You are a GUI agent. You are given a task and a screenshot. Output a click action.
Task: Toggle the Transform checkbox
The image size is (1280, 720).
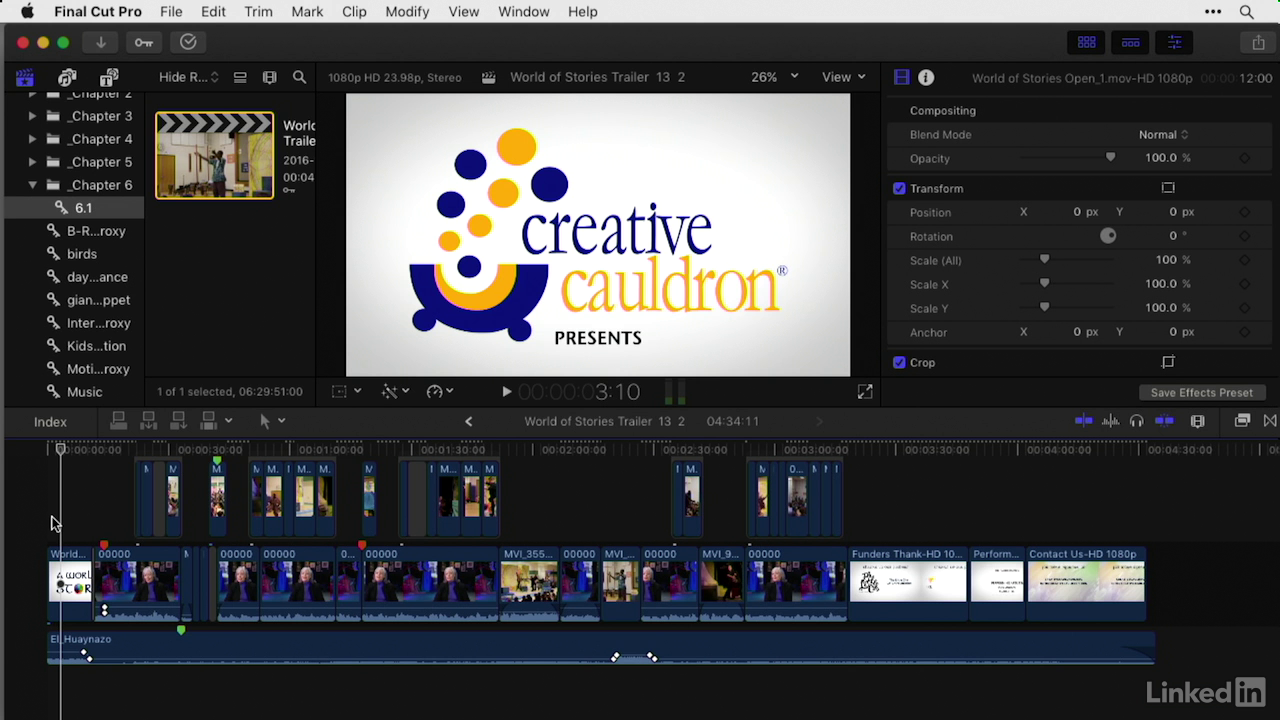click(899, 188)
